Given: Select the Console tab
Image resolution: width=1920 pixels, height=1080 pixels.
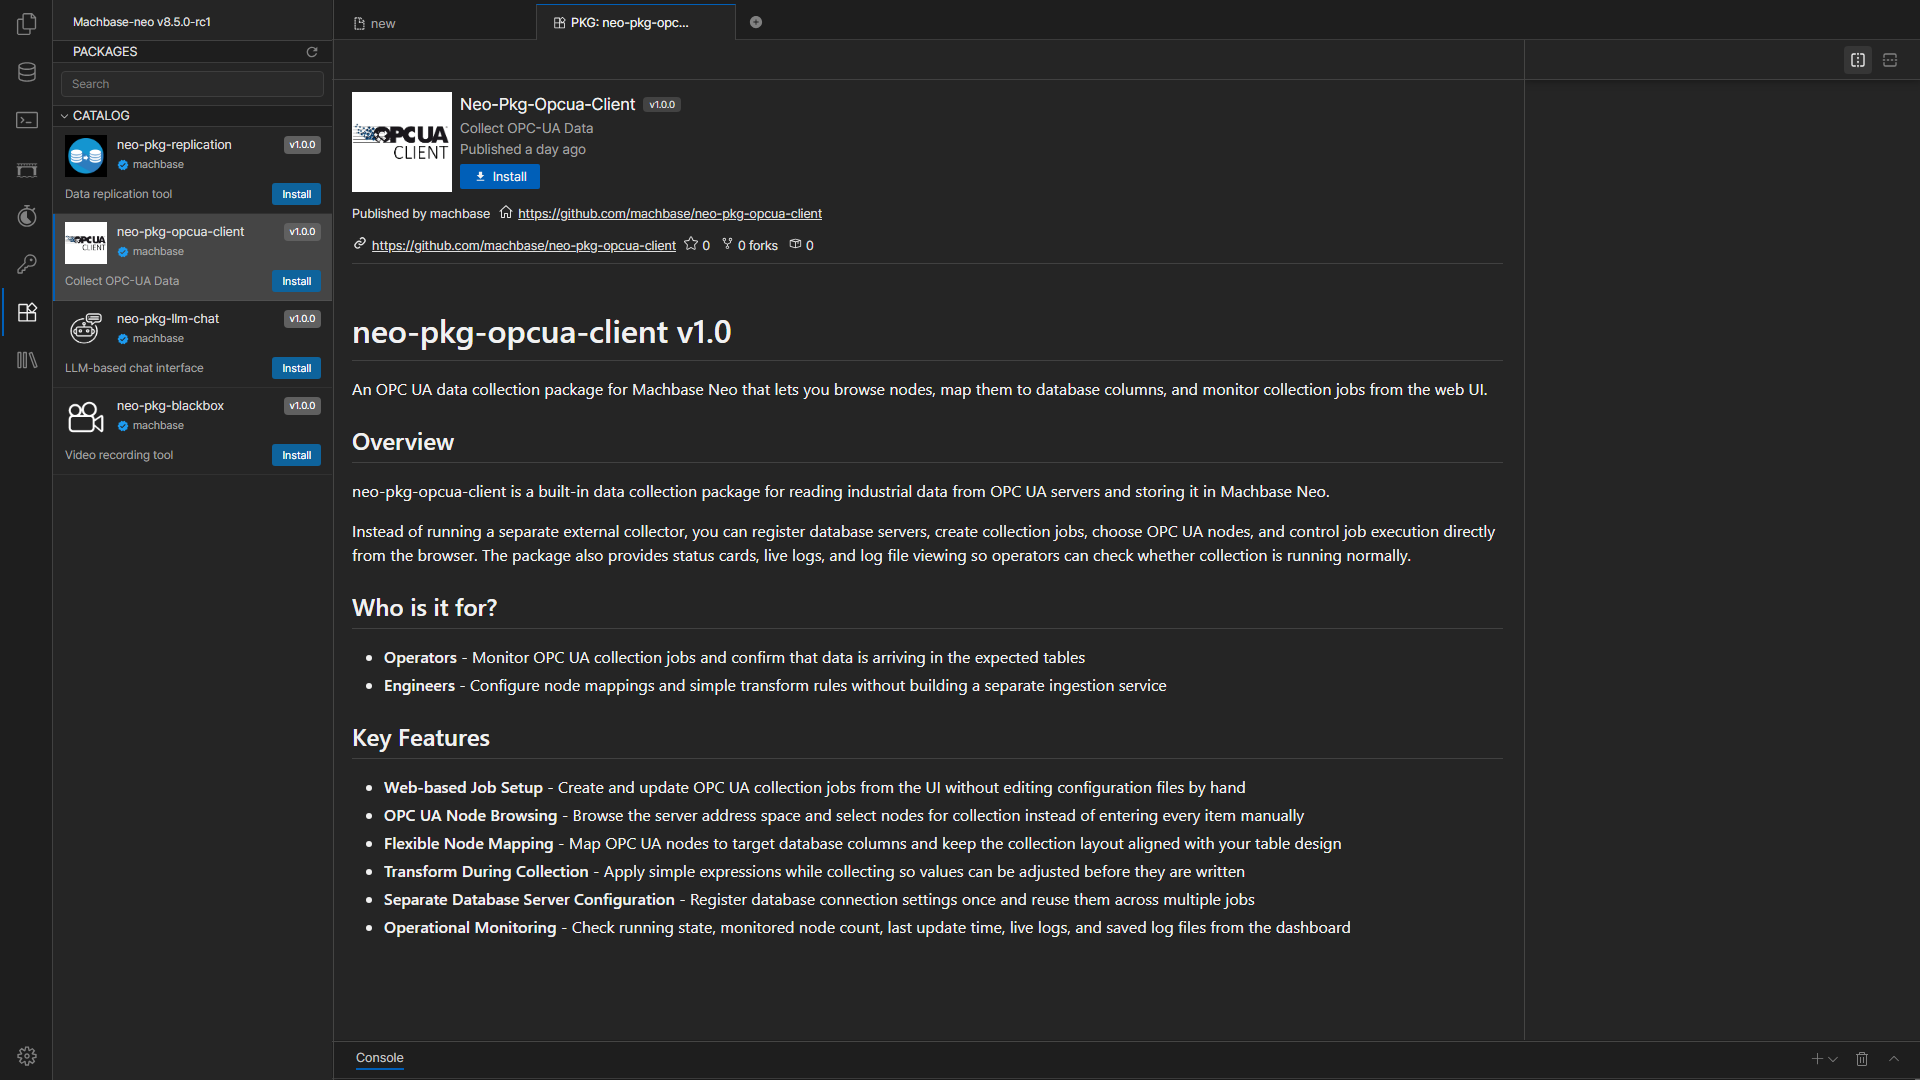Looking at the screenshot, I should (380, 1058).
